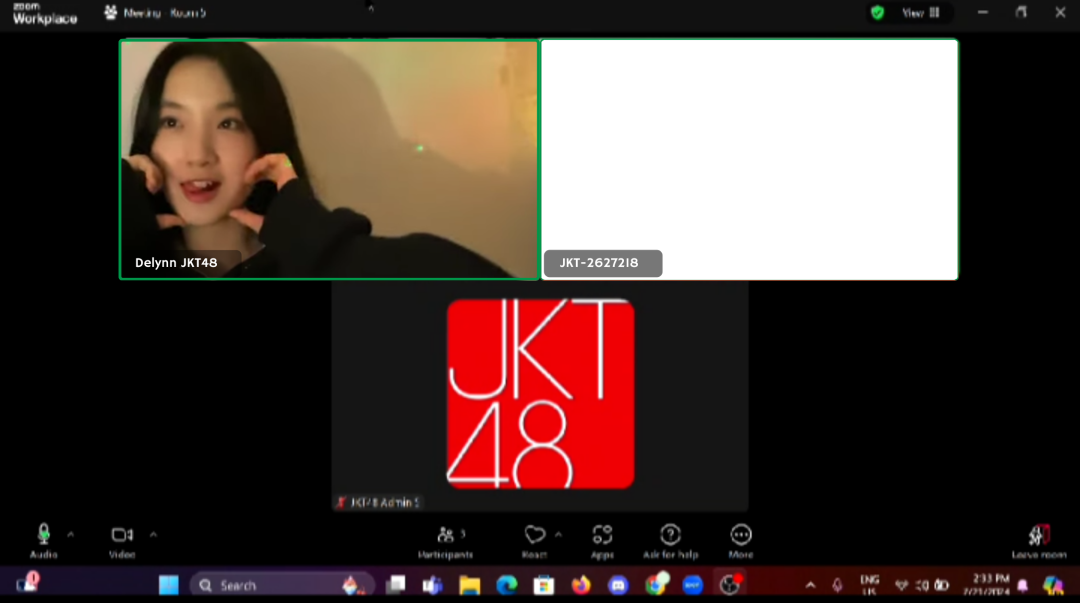The height and width of the screenshot is (603, 1080).
Task: Select the JKT48 Admin logo tile
Action: coord(540,396)
